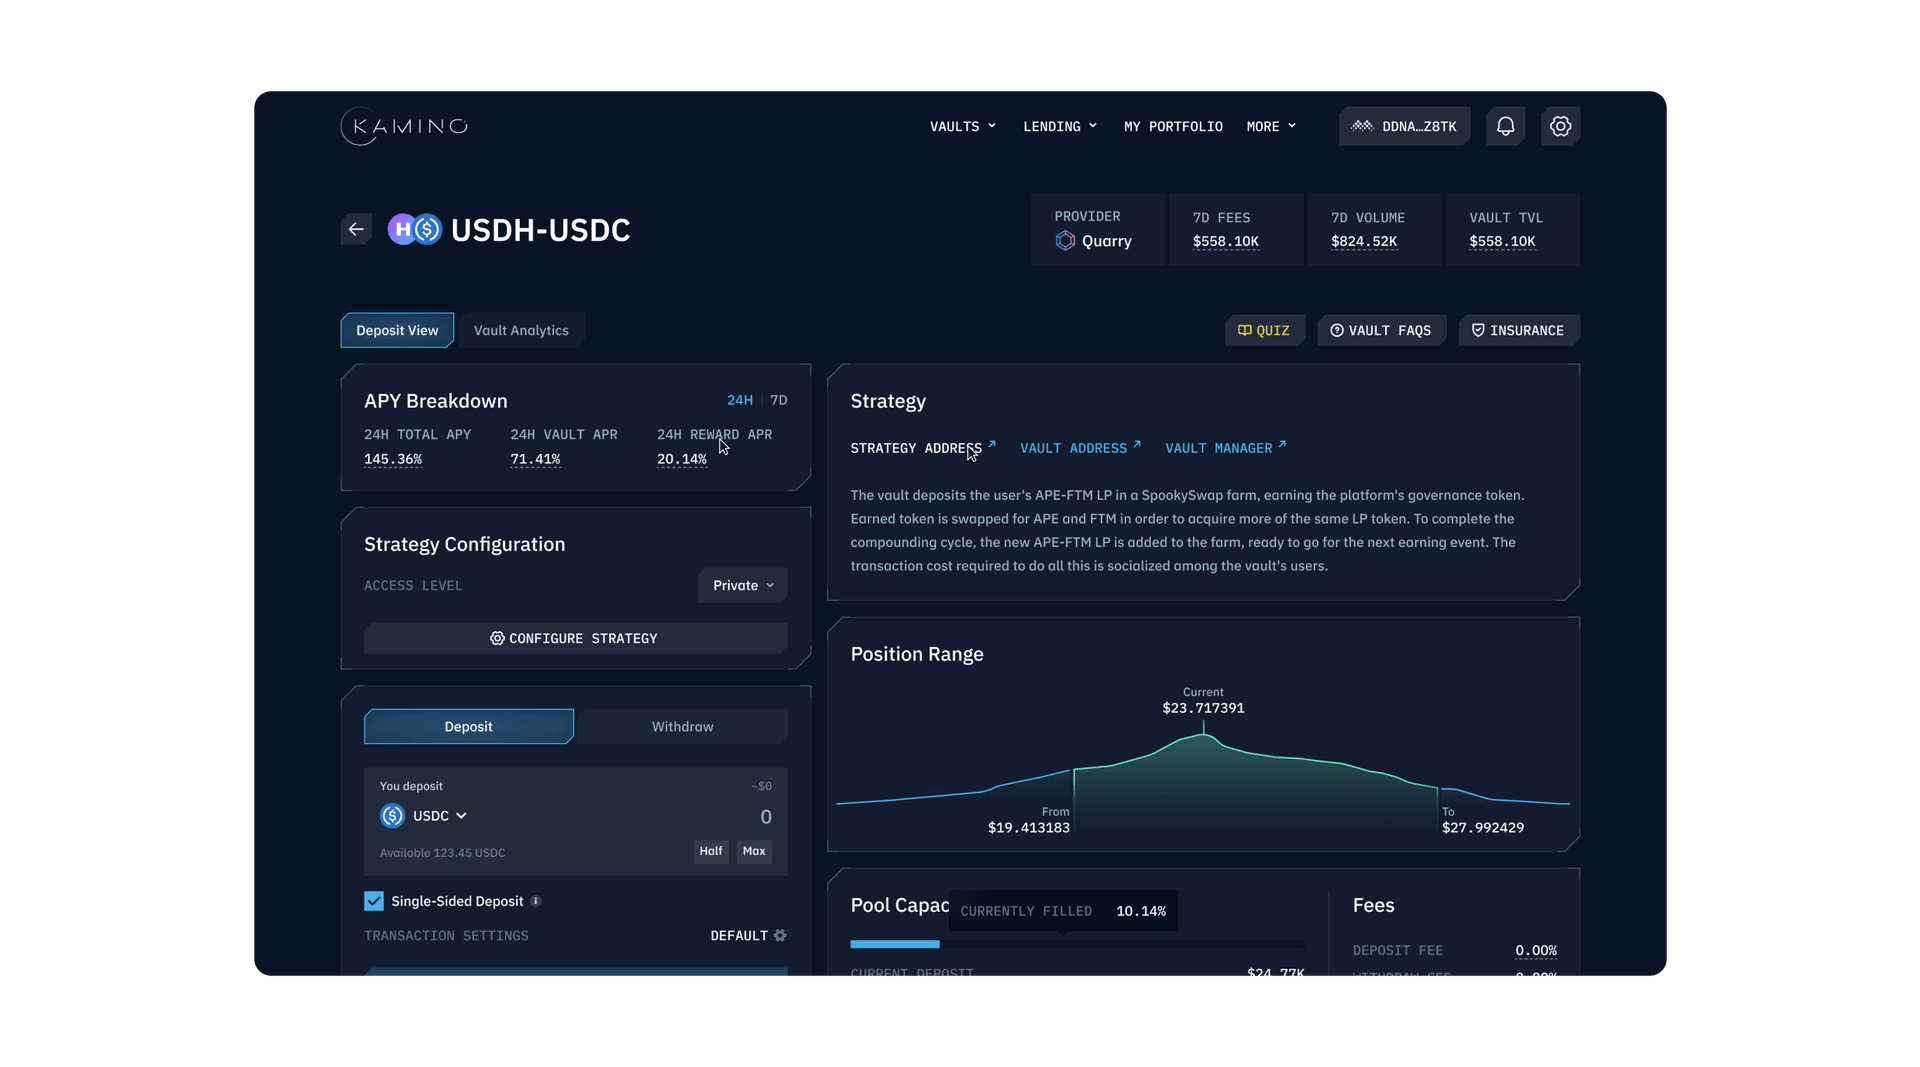
Task: Select the Deposit View tab
Action: click(x=397, y=330)
